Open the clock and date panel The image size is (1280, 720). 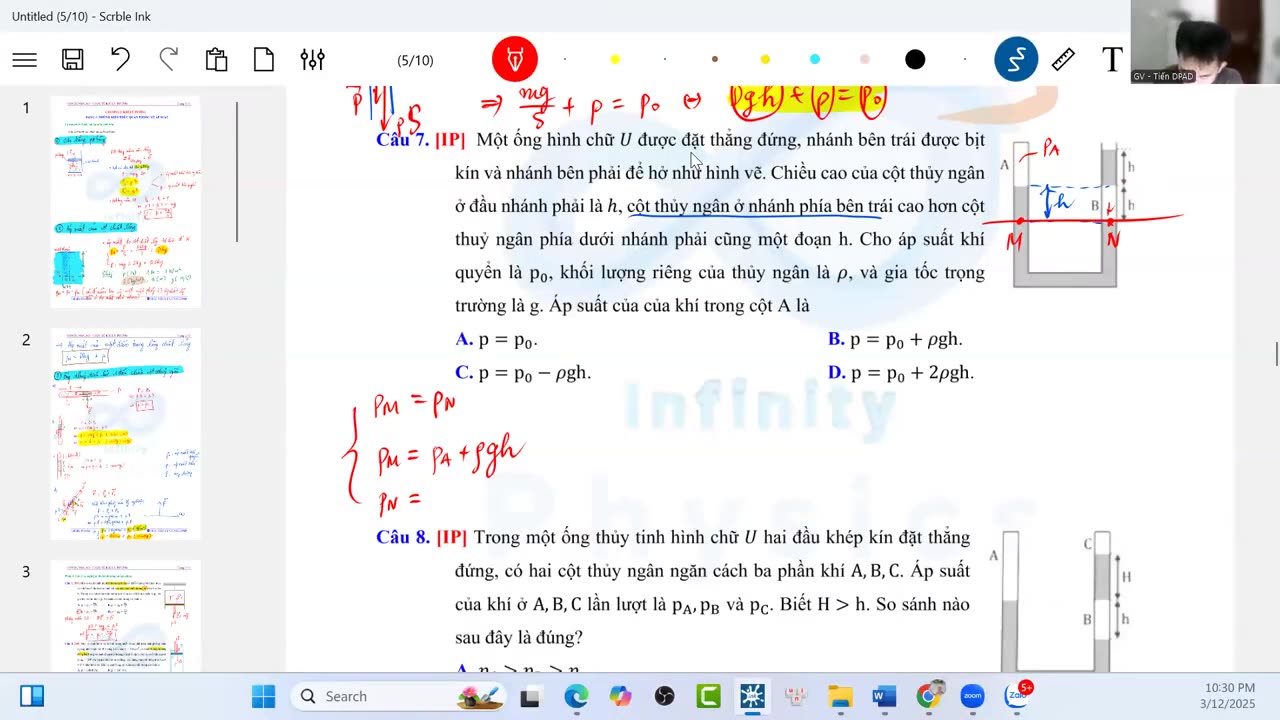point(1229,696)
